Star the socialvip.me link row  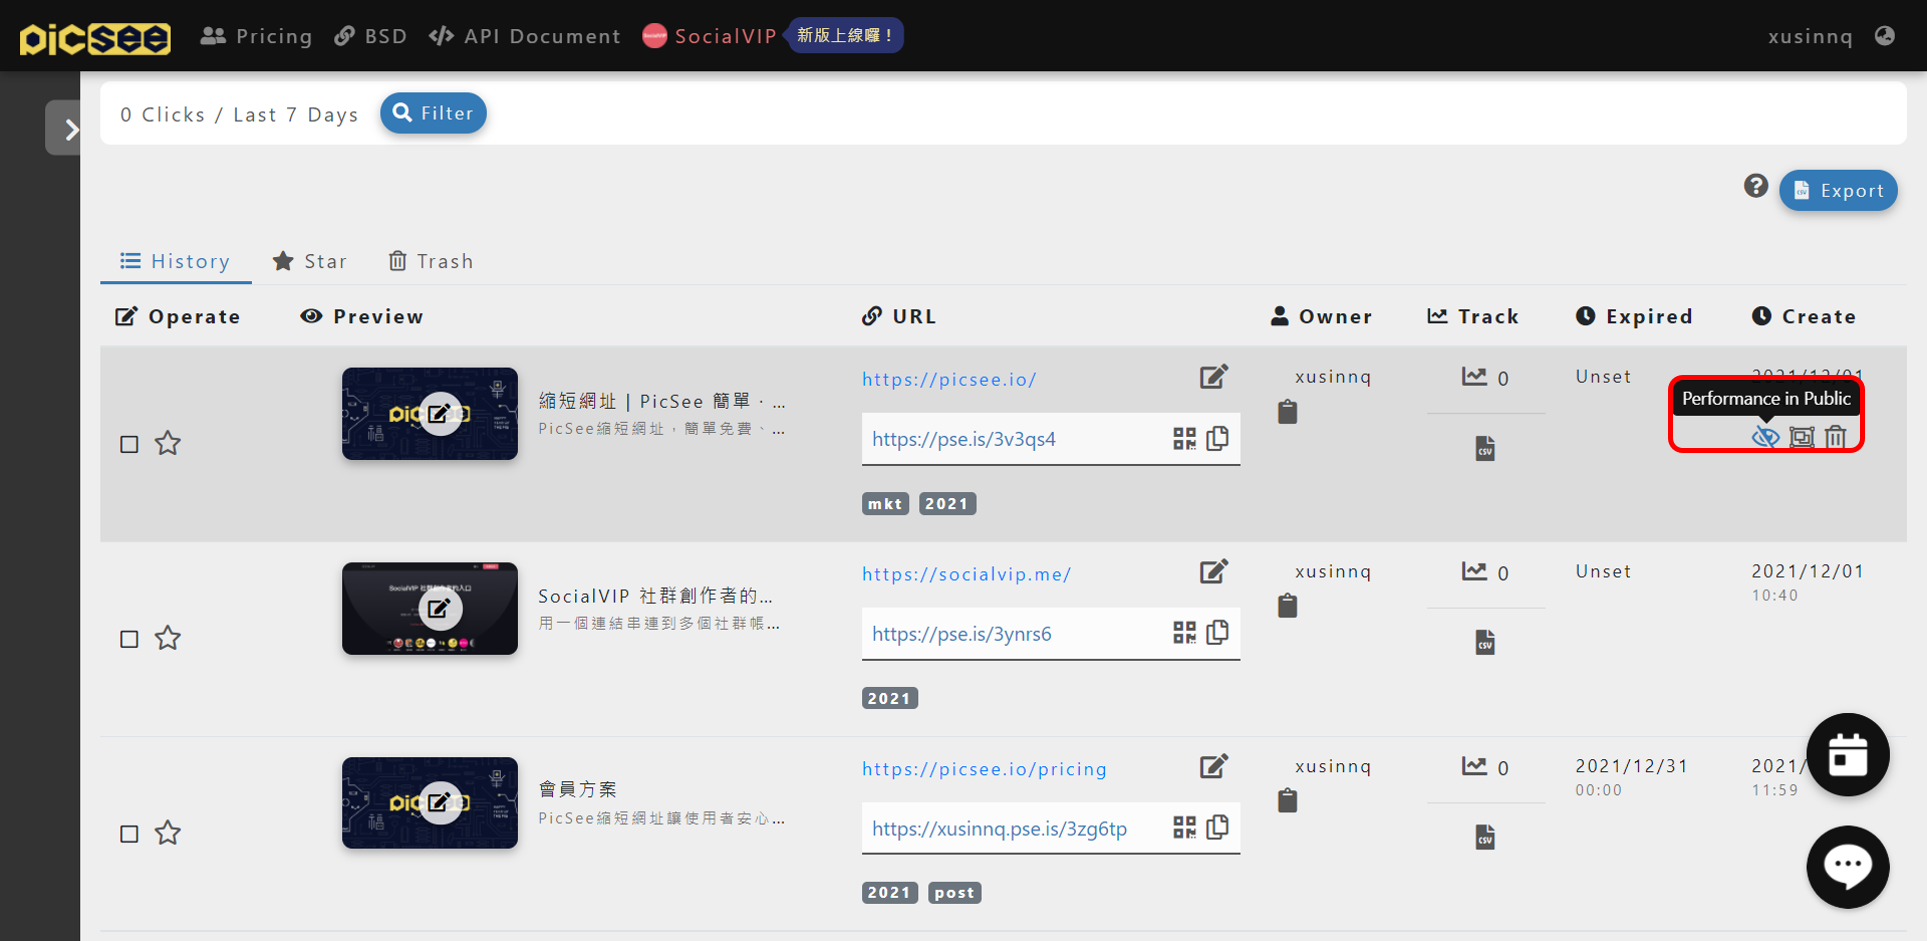tap(168, 638)
